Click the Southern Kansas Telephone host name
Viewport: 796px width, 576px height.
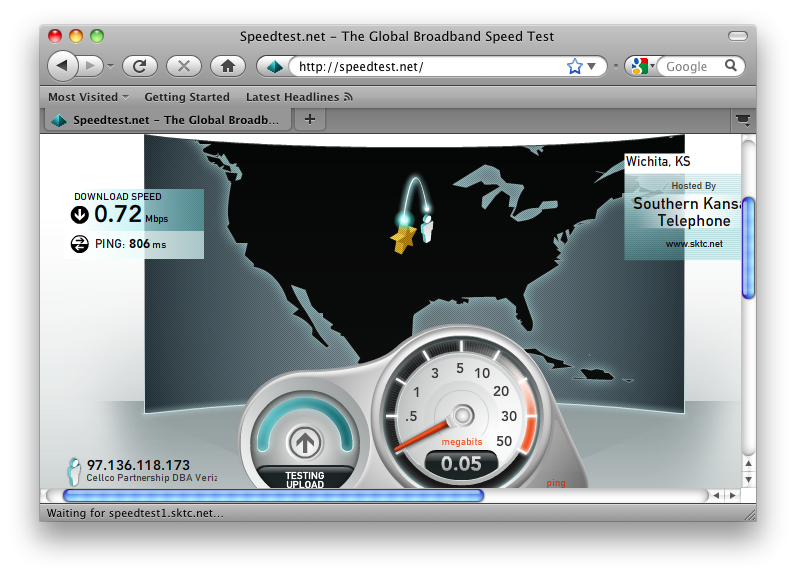(x=687, y=212)
